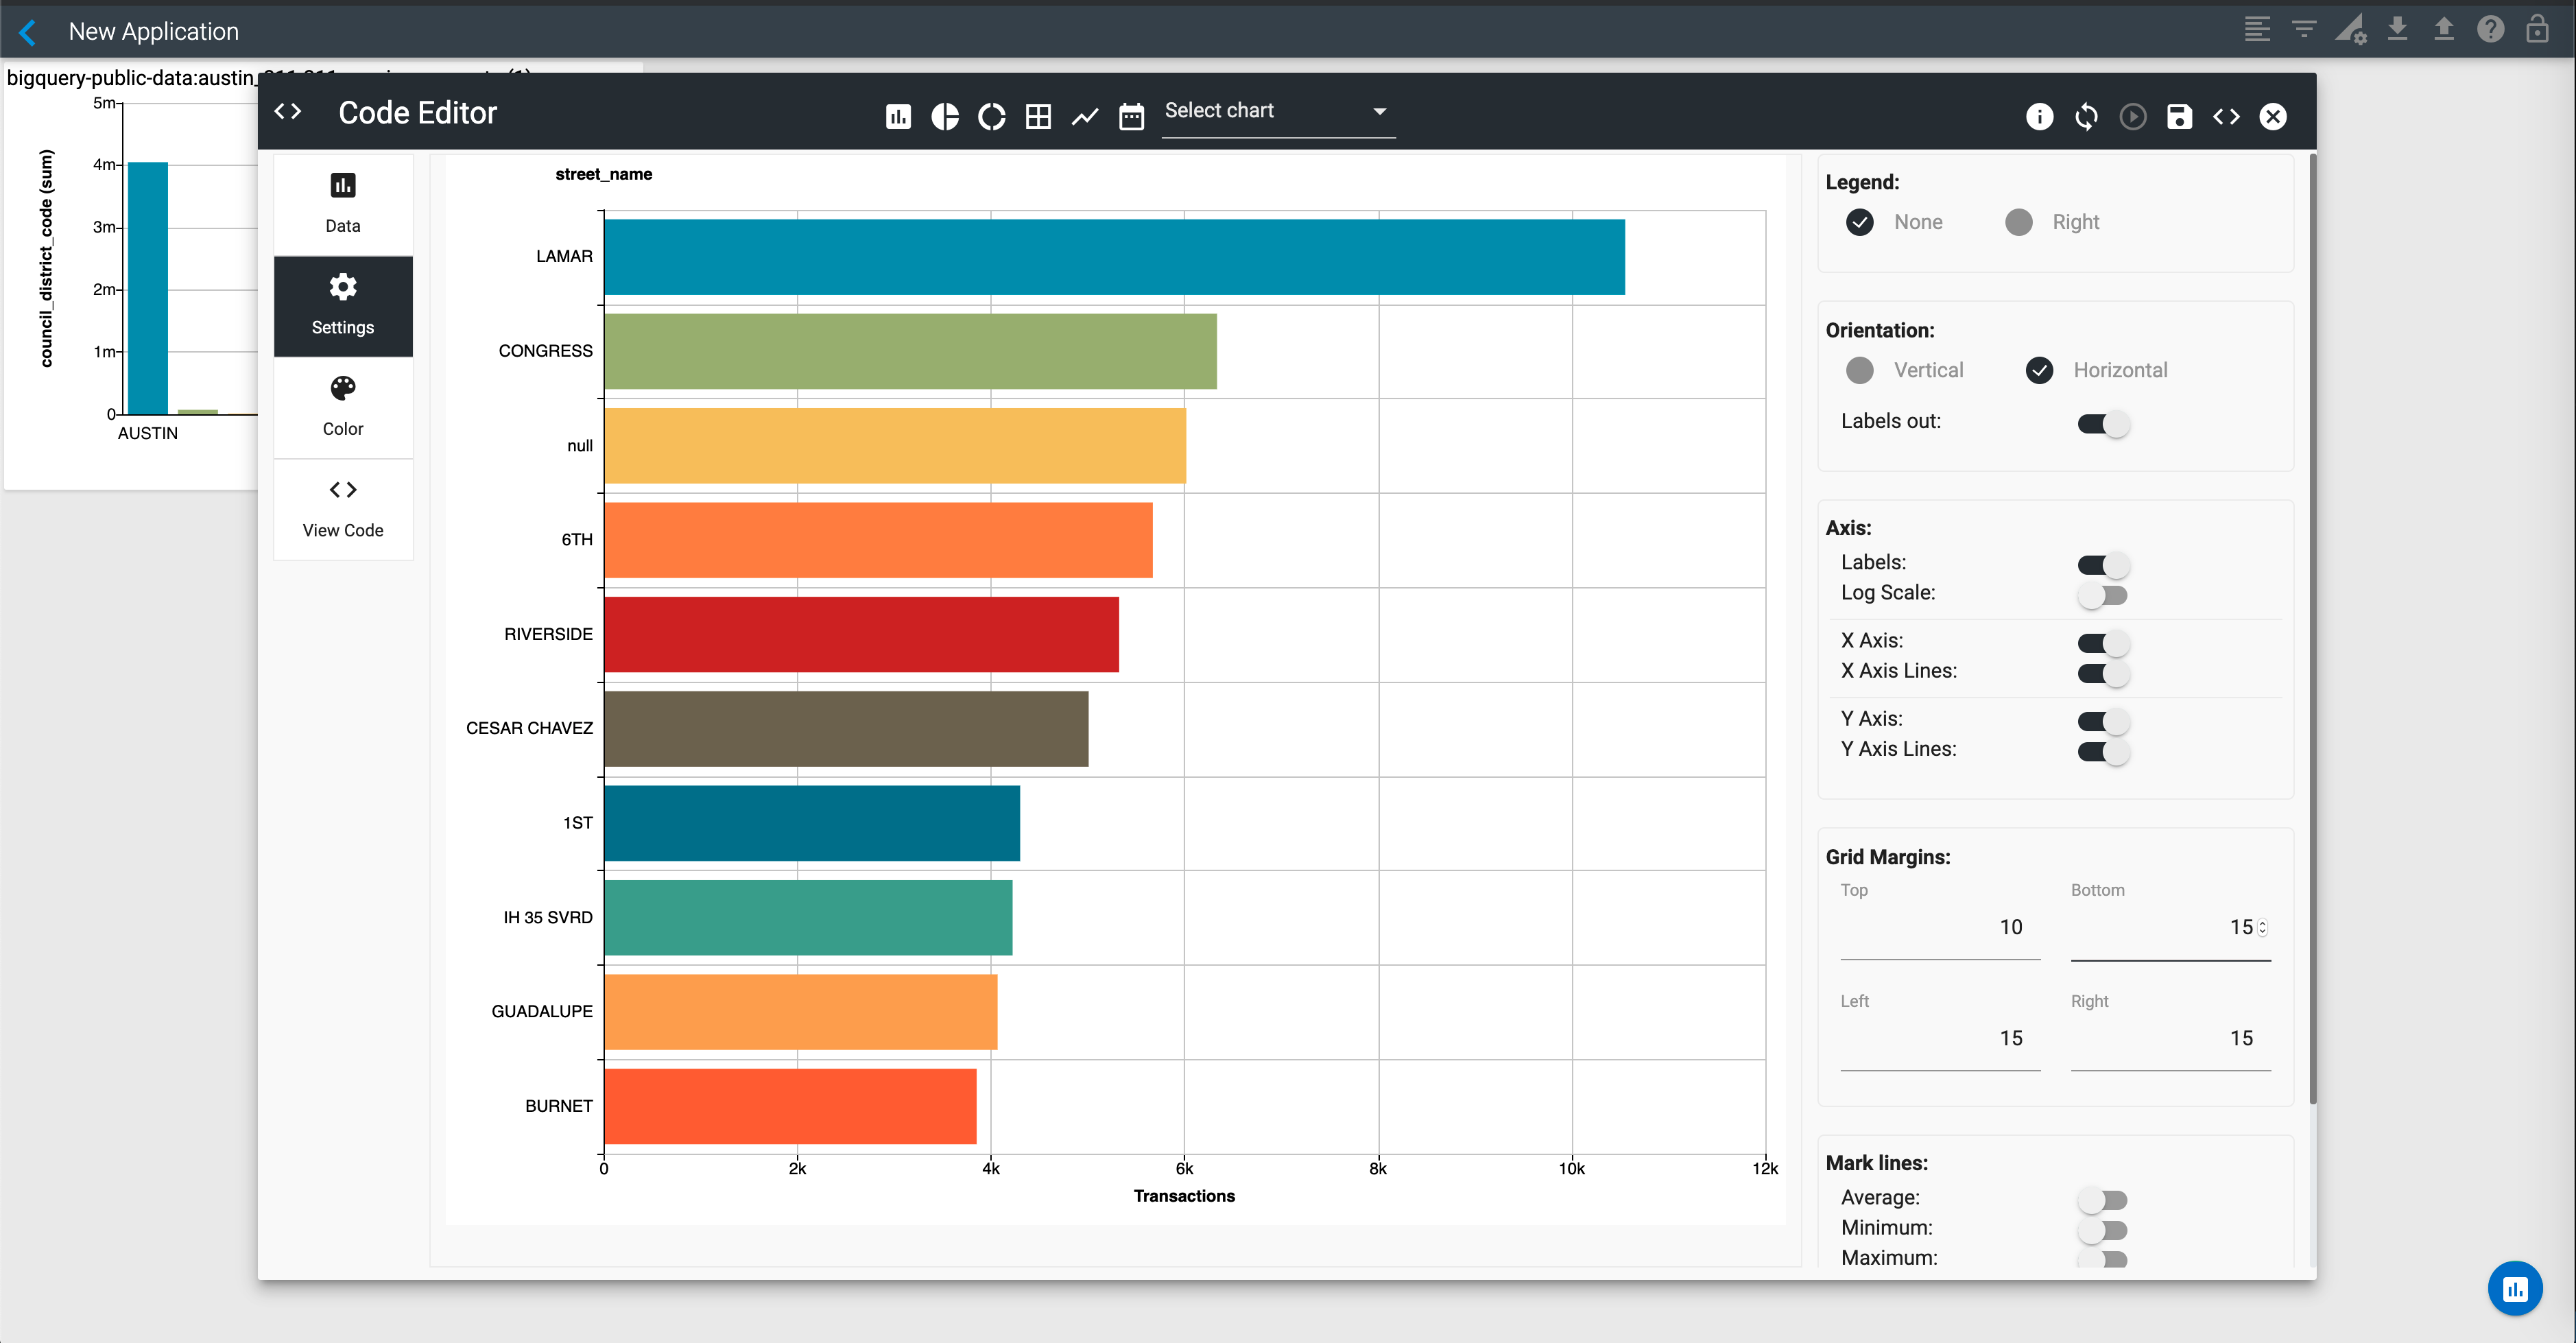Viewport: 2576px width, 1343px height.
Task: Select the donut chart type icon
Action: point(991,116)
